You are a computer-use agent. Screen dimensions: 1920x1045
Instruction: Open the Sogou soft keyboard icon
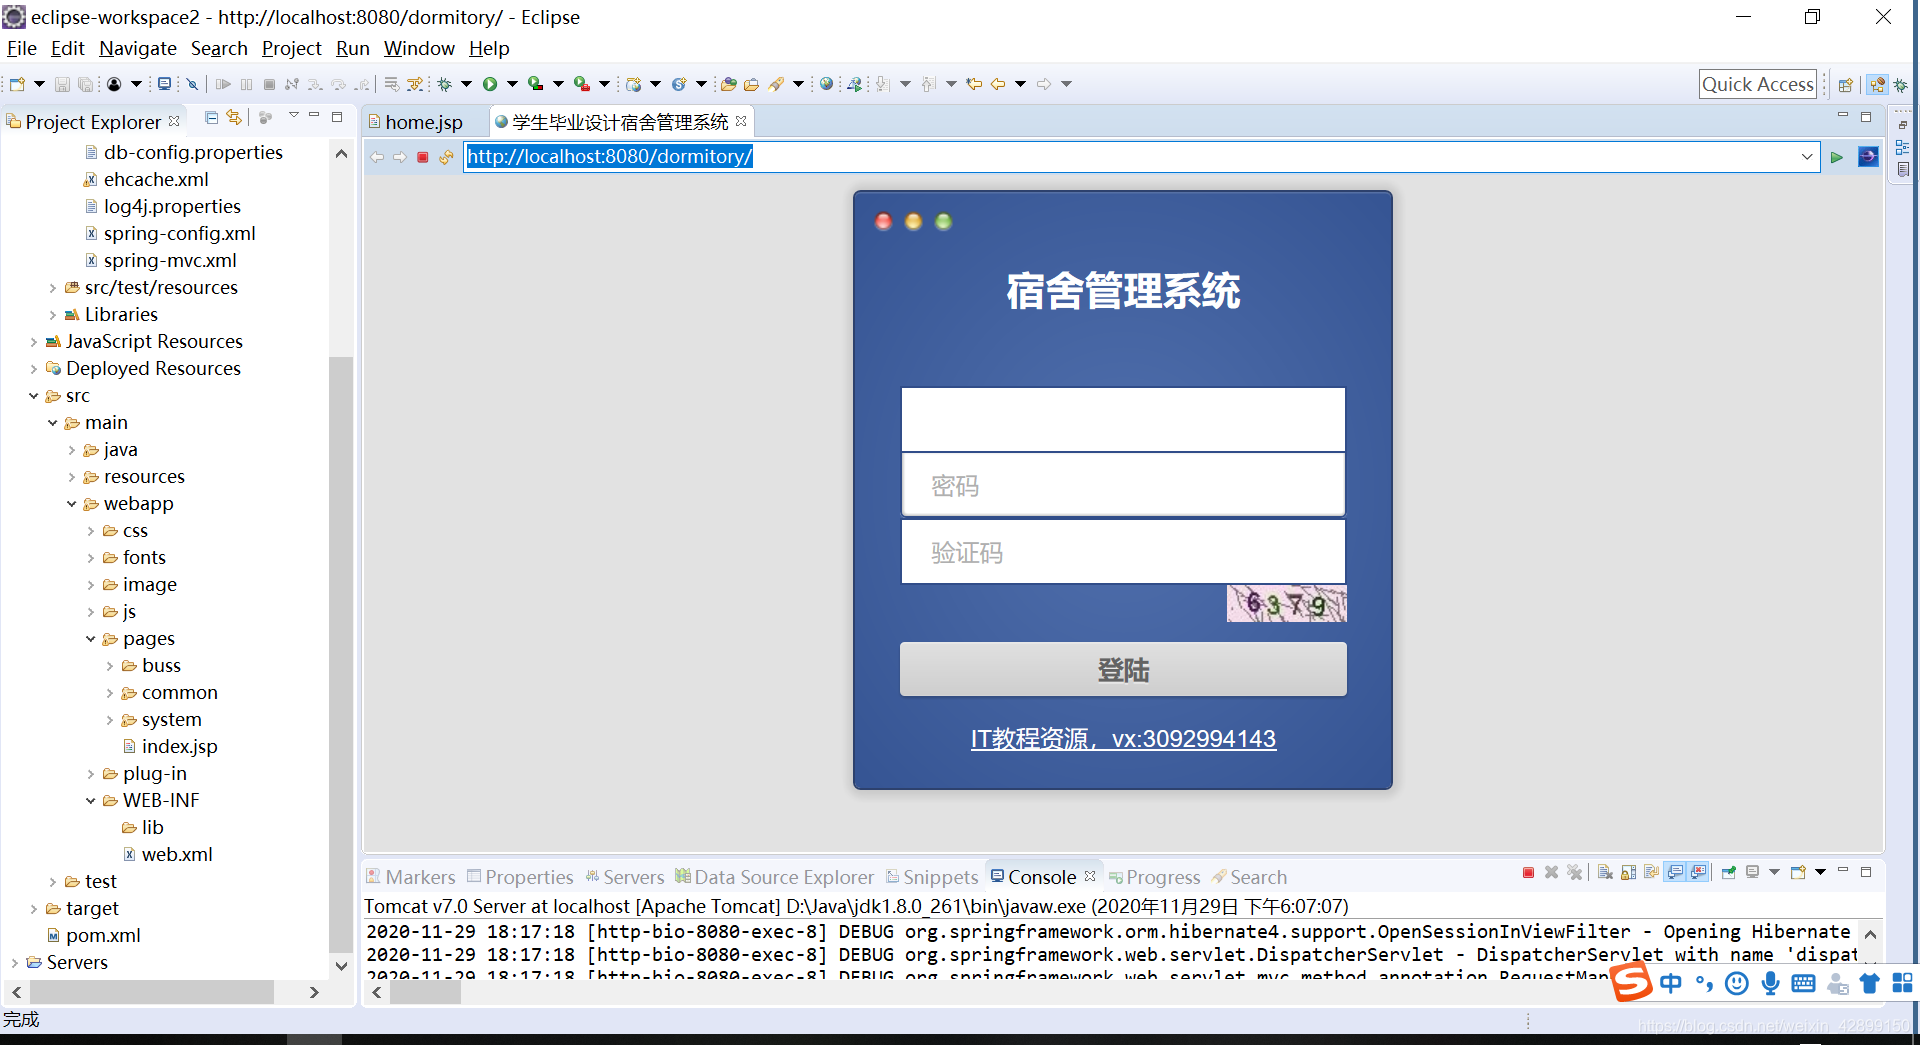[1803, 983]
